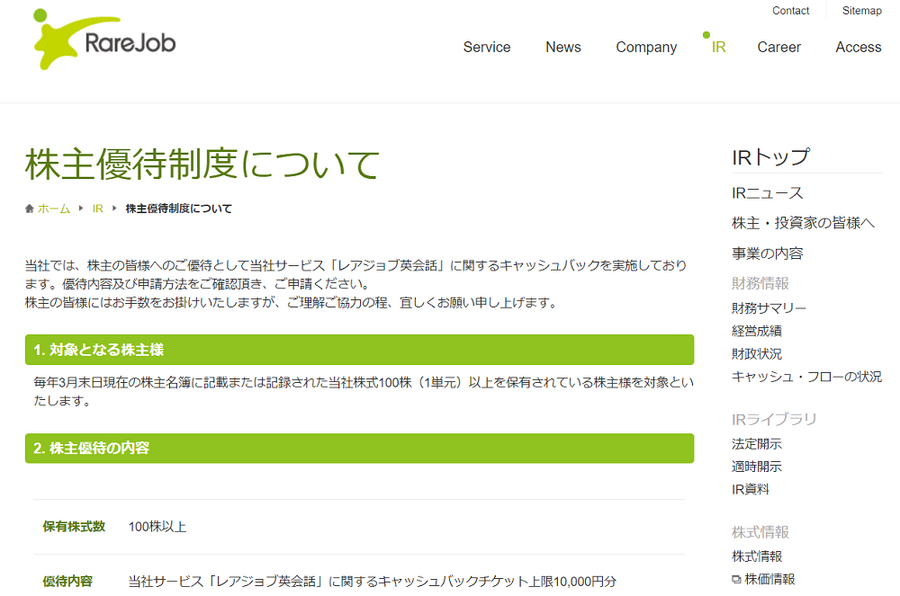Click the IR breadcrumb link
Screen dimensions: 900x596
(98, 208)
